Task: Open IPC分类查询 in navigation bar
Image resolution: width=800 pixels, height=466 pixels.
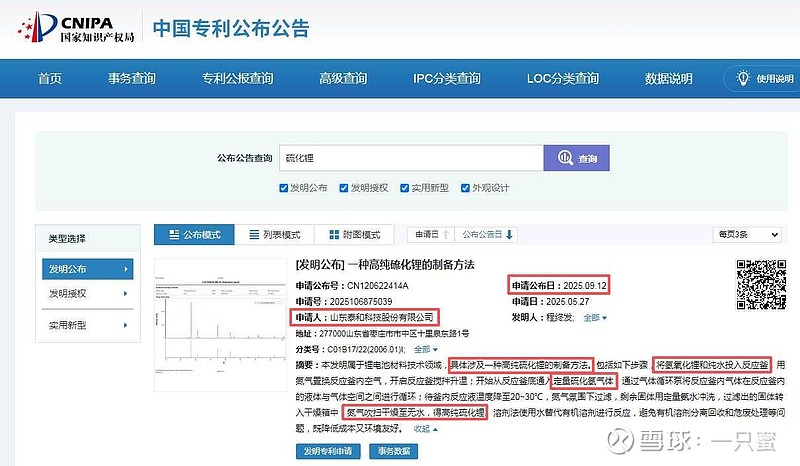Action: click(x=446, y=78)
